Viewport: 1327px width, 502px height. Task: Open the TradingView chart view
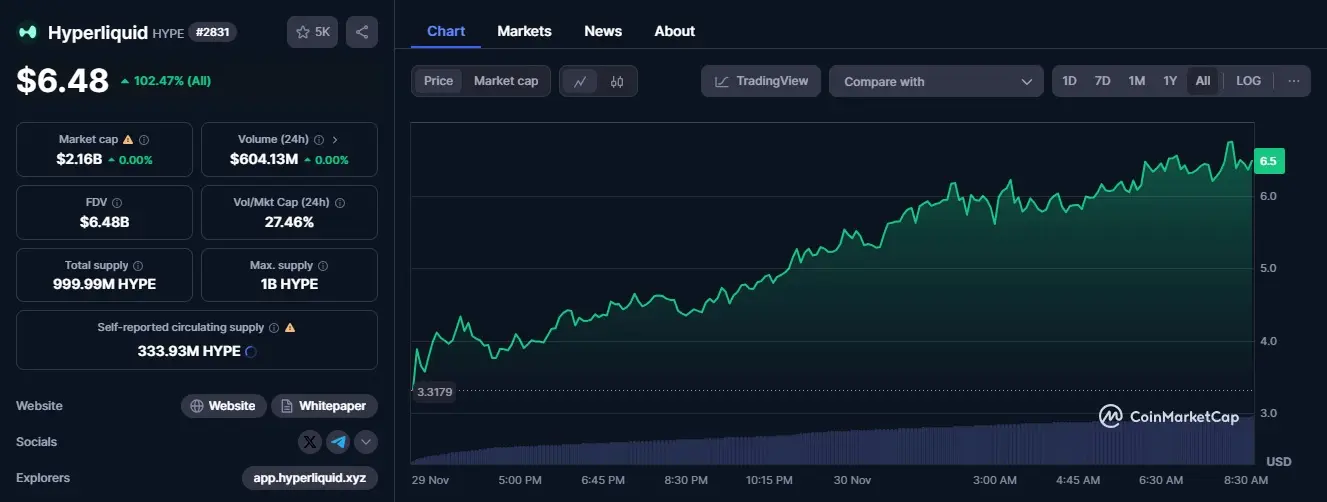(x=761, y=81)
